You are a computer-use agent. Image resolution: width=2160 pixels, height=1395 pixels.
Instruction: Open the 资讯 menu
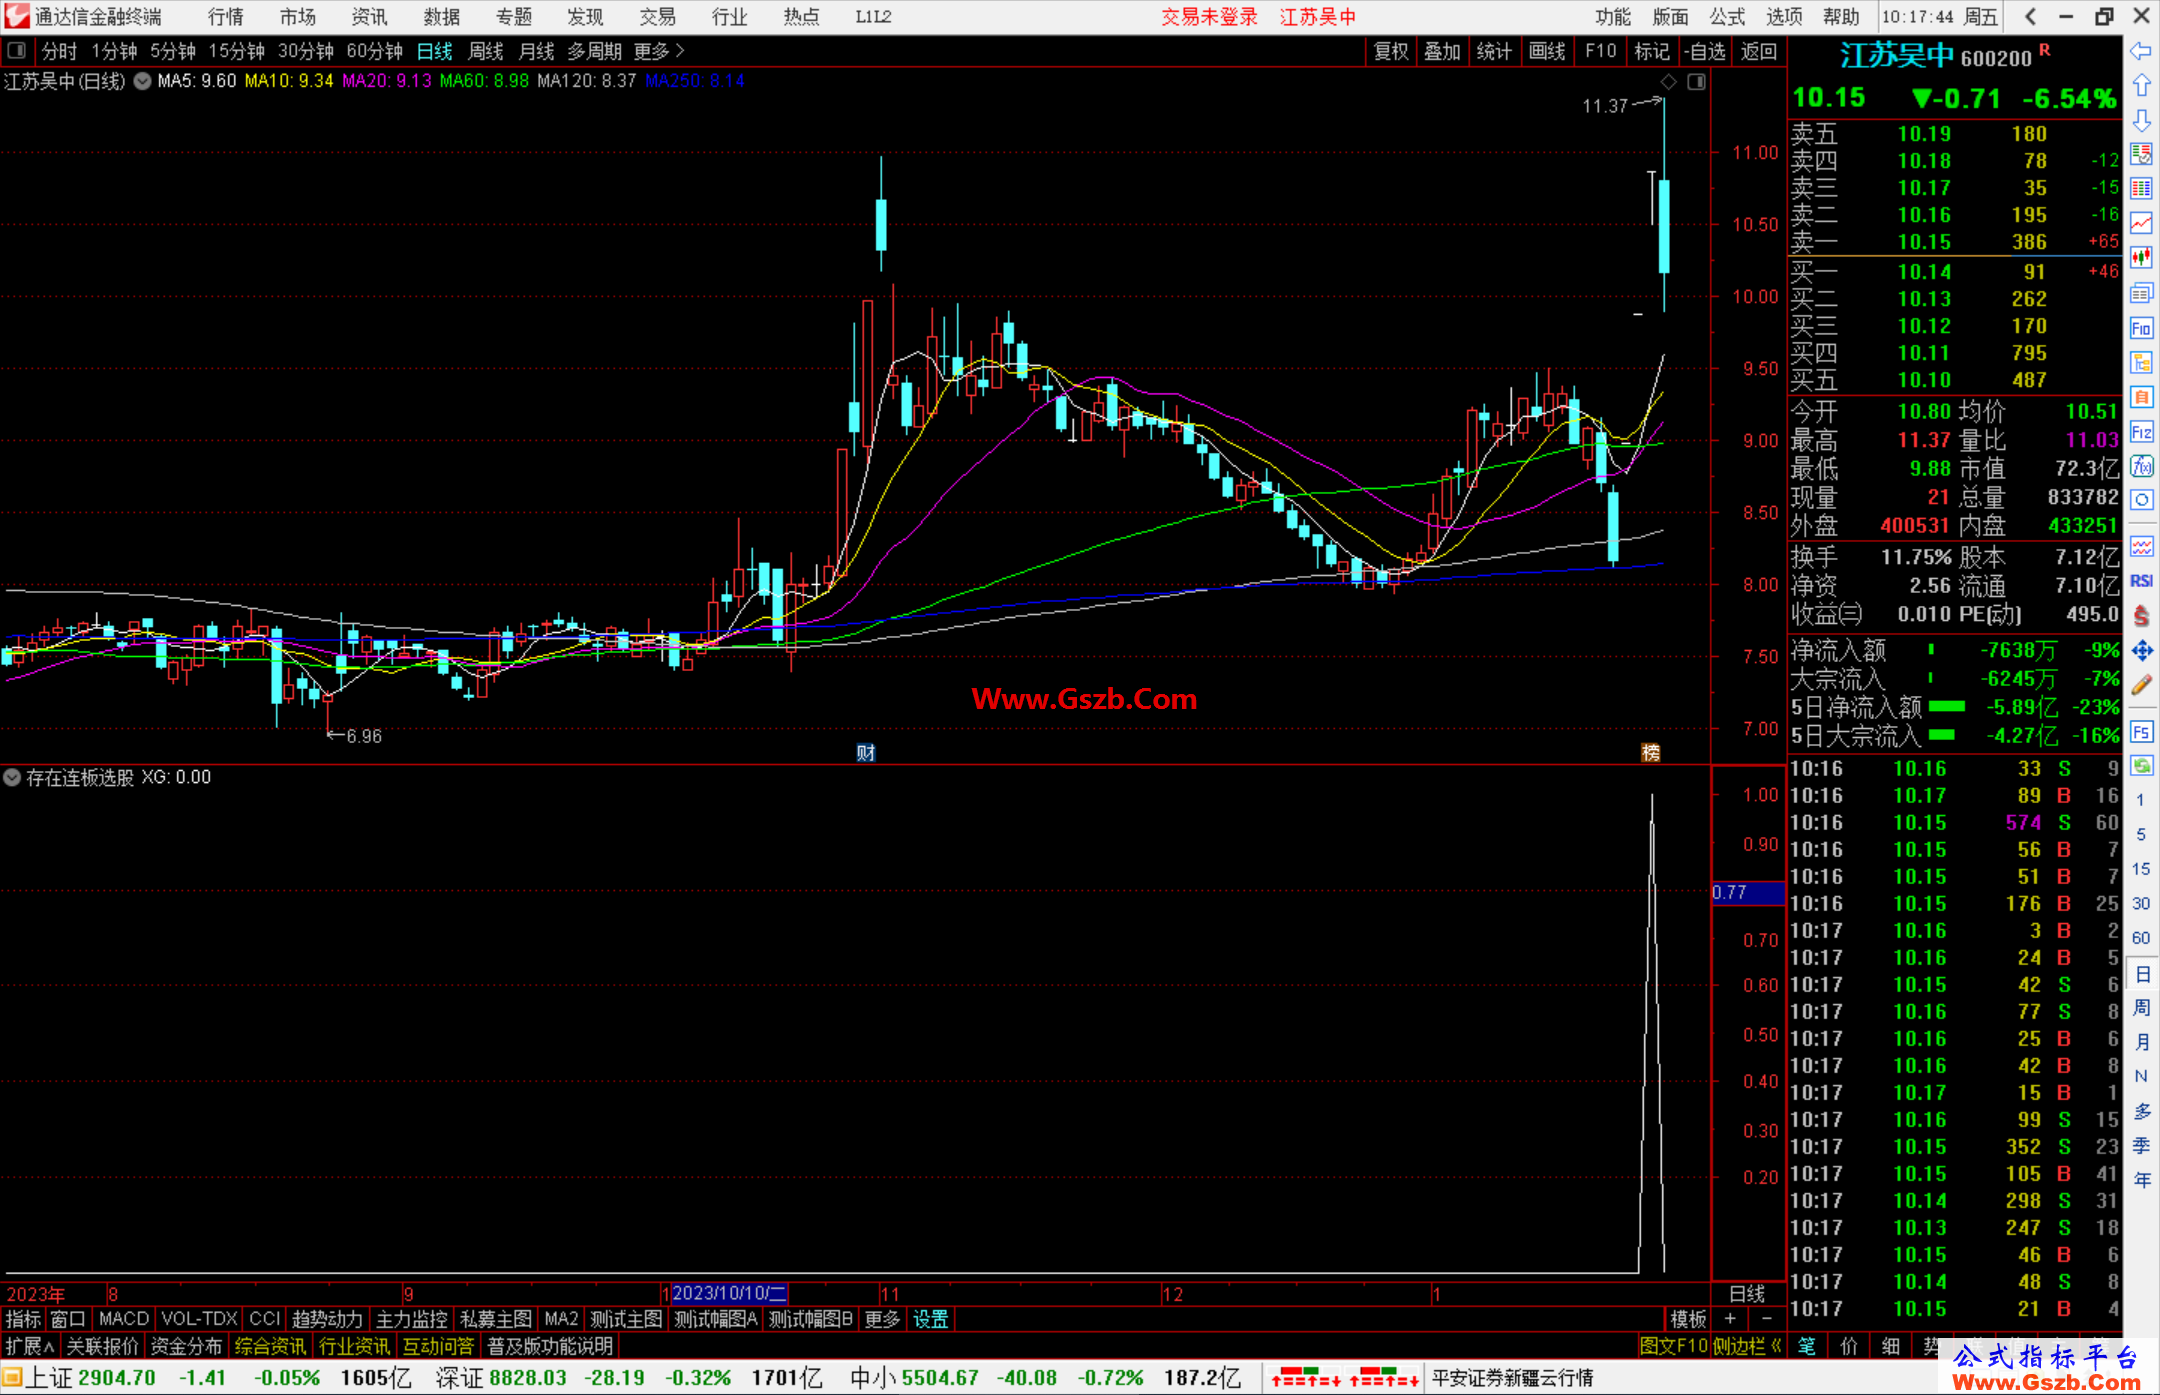pyautogui.click(x=370, y=17)
